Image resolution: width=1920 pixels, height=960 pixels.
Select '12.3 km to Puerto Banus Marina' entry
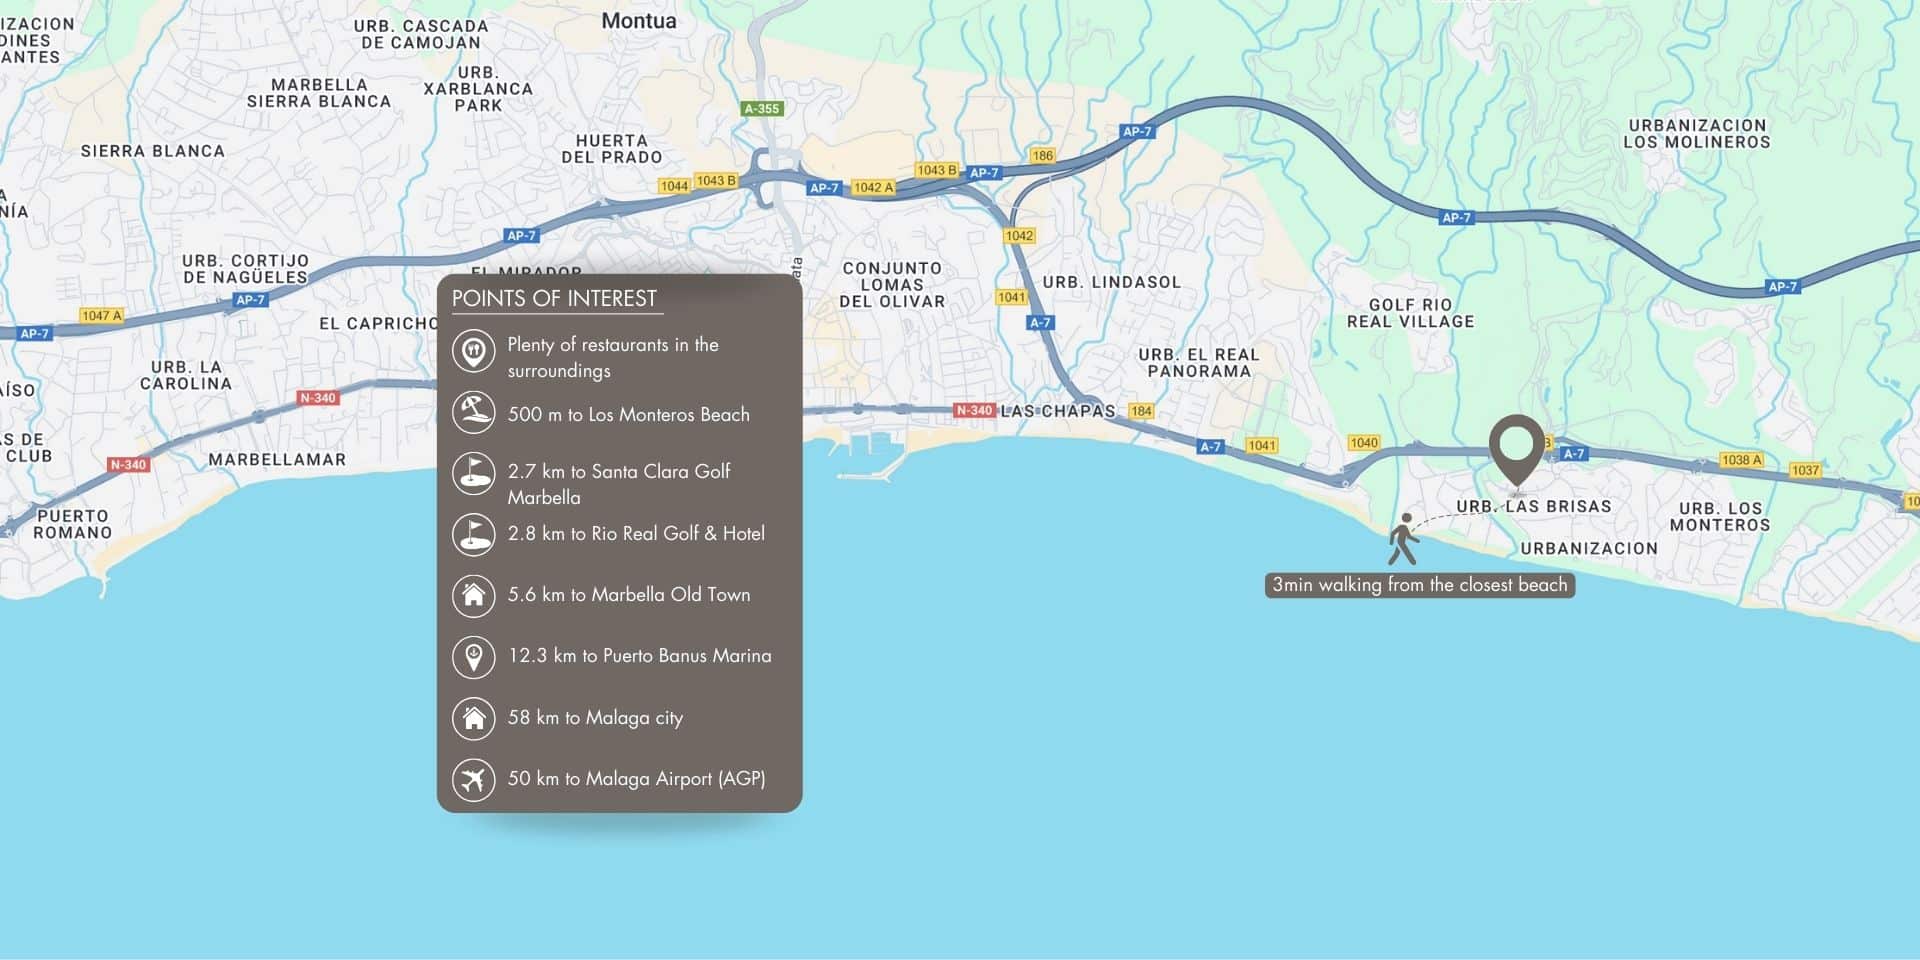639,656
